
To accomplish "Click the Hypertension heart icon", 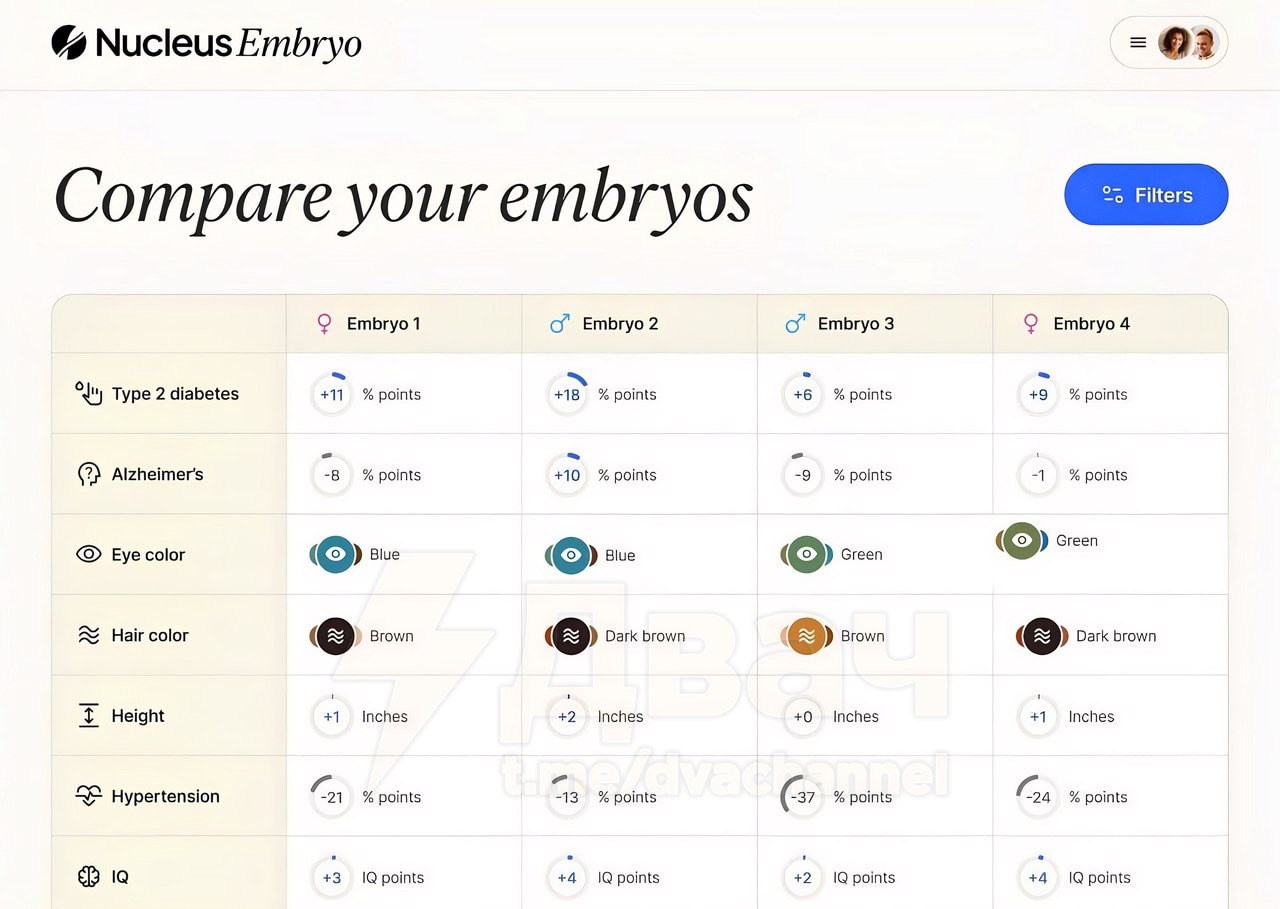I will click(x=89, y=796).
